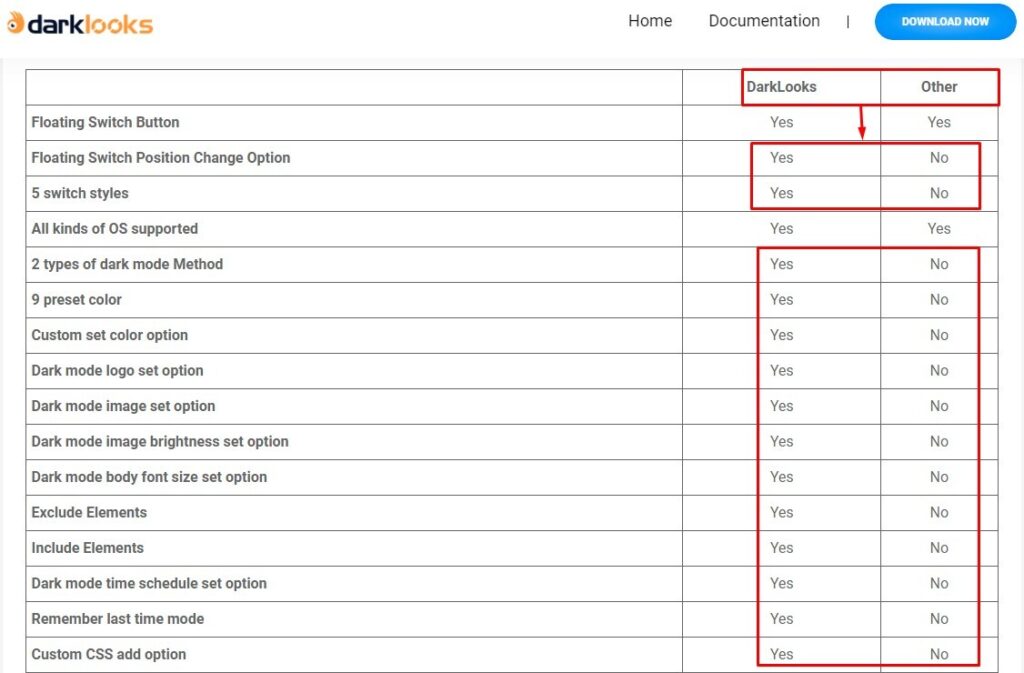Click Remember last time mode label
This screenshot has height=673, width=1024.
[x=117, y=619]
